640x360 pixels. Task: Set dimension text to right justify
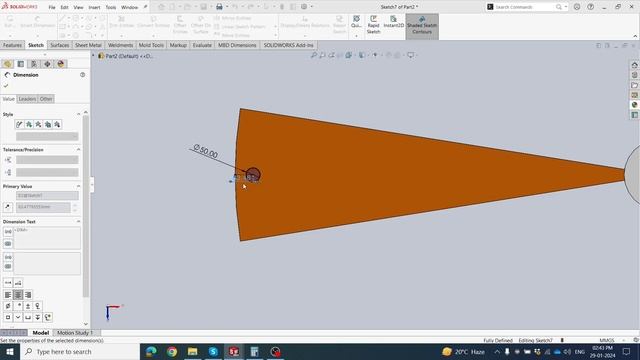click(x=28, y=295)
